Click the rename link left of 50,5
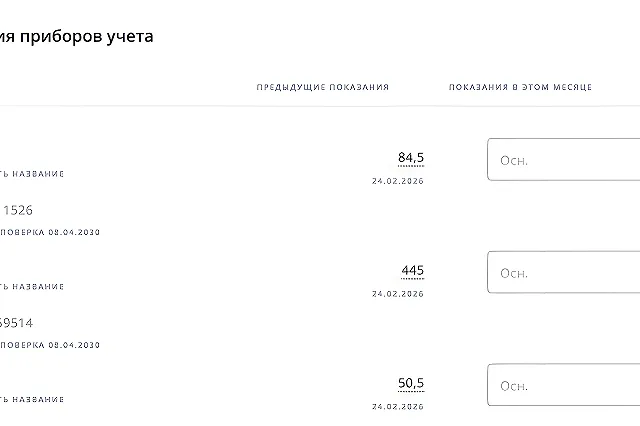The width and height of the screenshot is (640, 426). [x=32, y=399]
